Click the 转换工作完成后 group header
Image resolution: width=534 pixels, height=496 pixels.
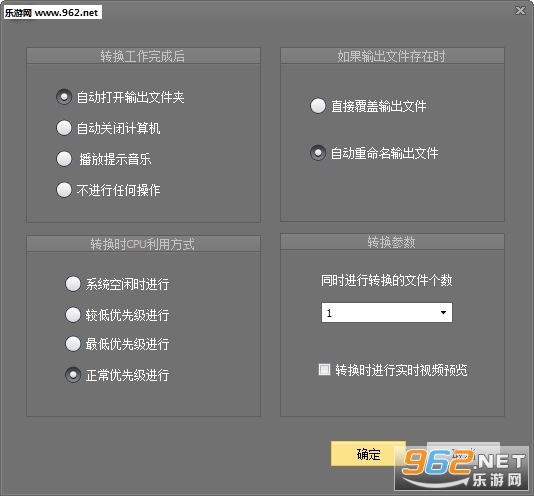coord(143,56)
